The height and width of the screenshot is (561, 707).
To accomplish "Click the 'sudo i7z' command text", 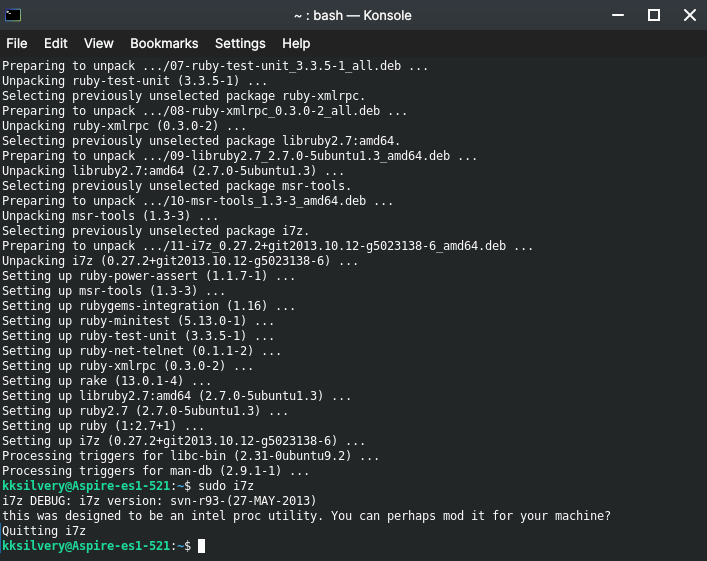I will 226,486.
